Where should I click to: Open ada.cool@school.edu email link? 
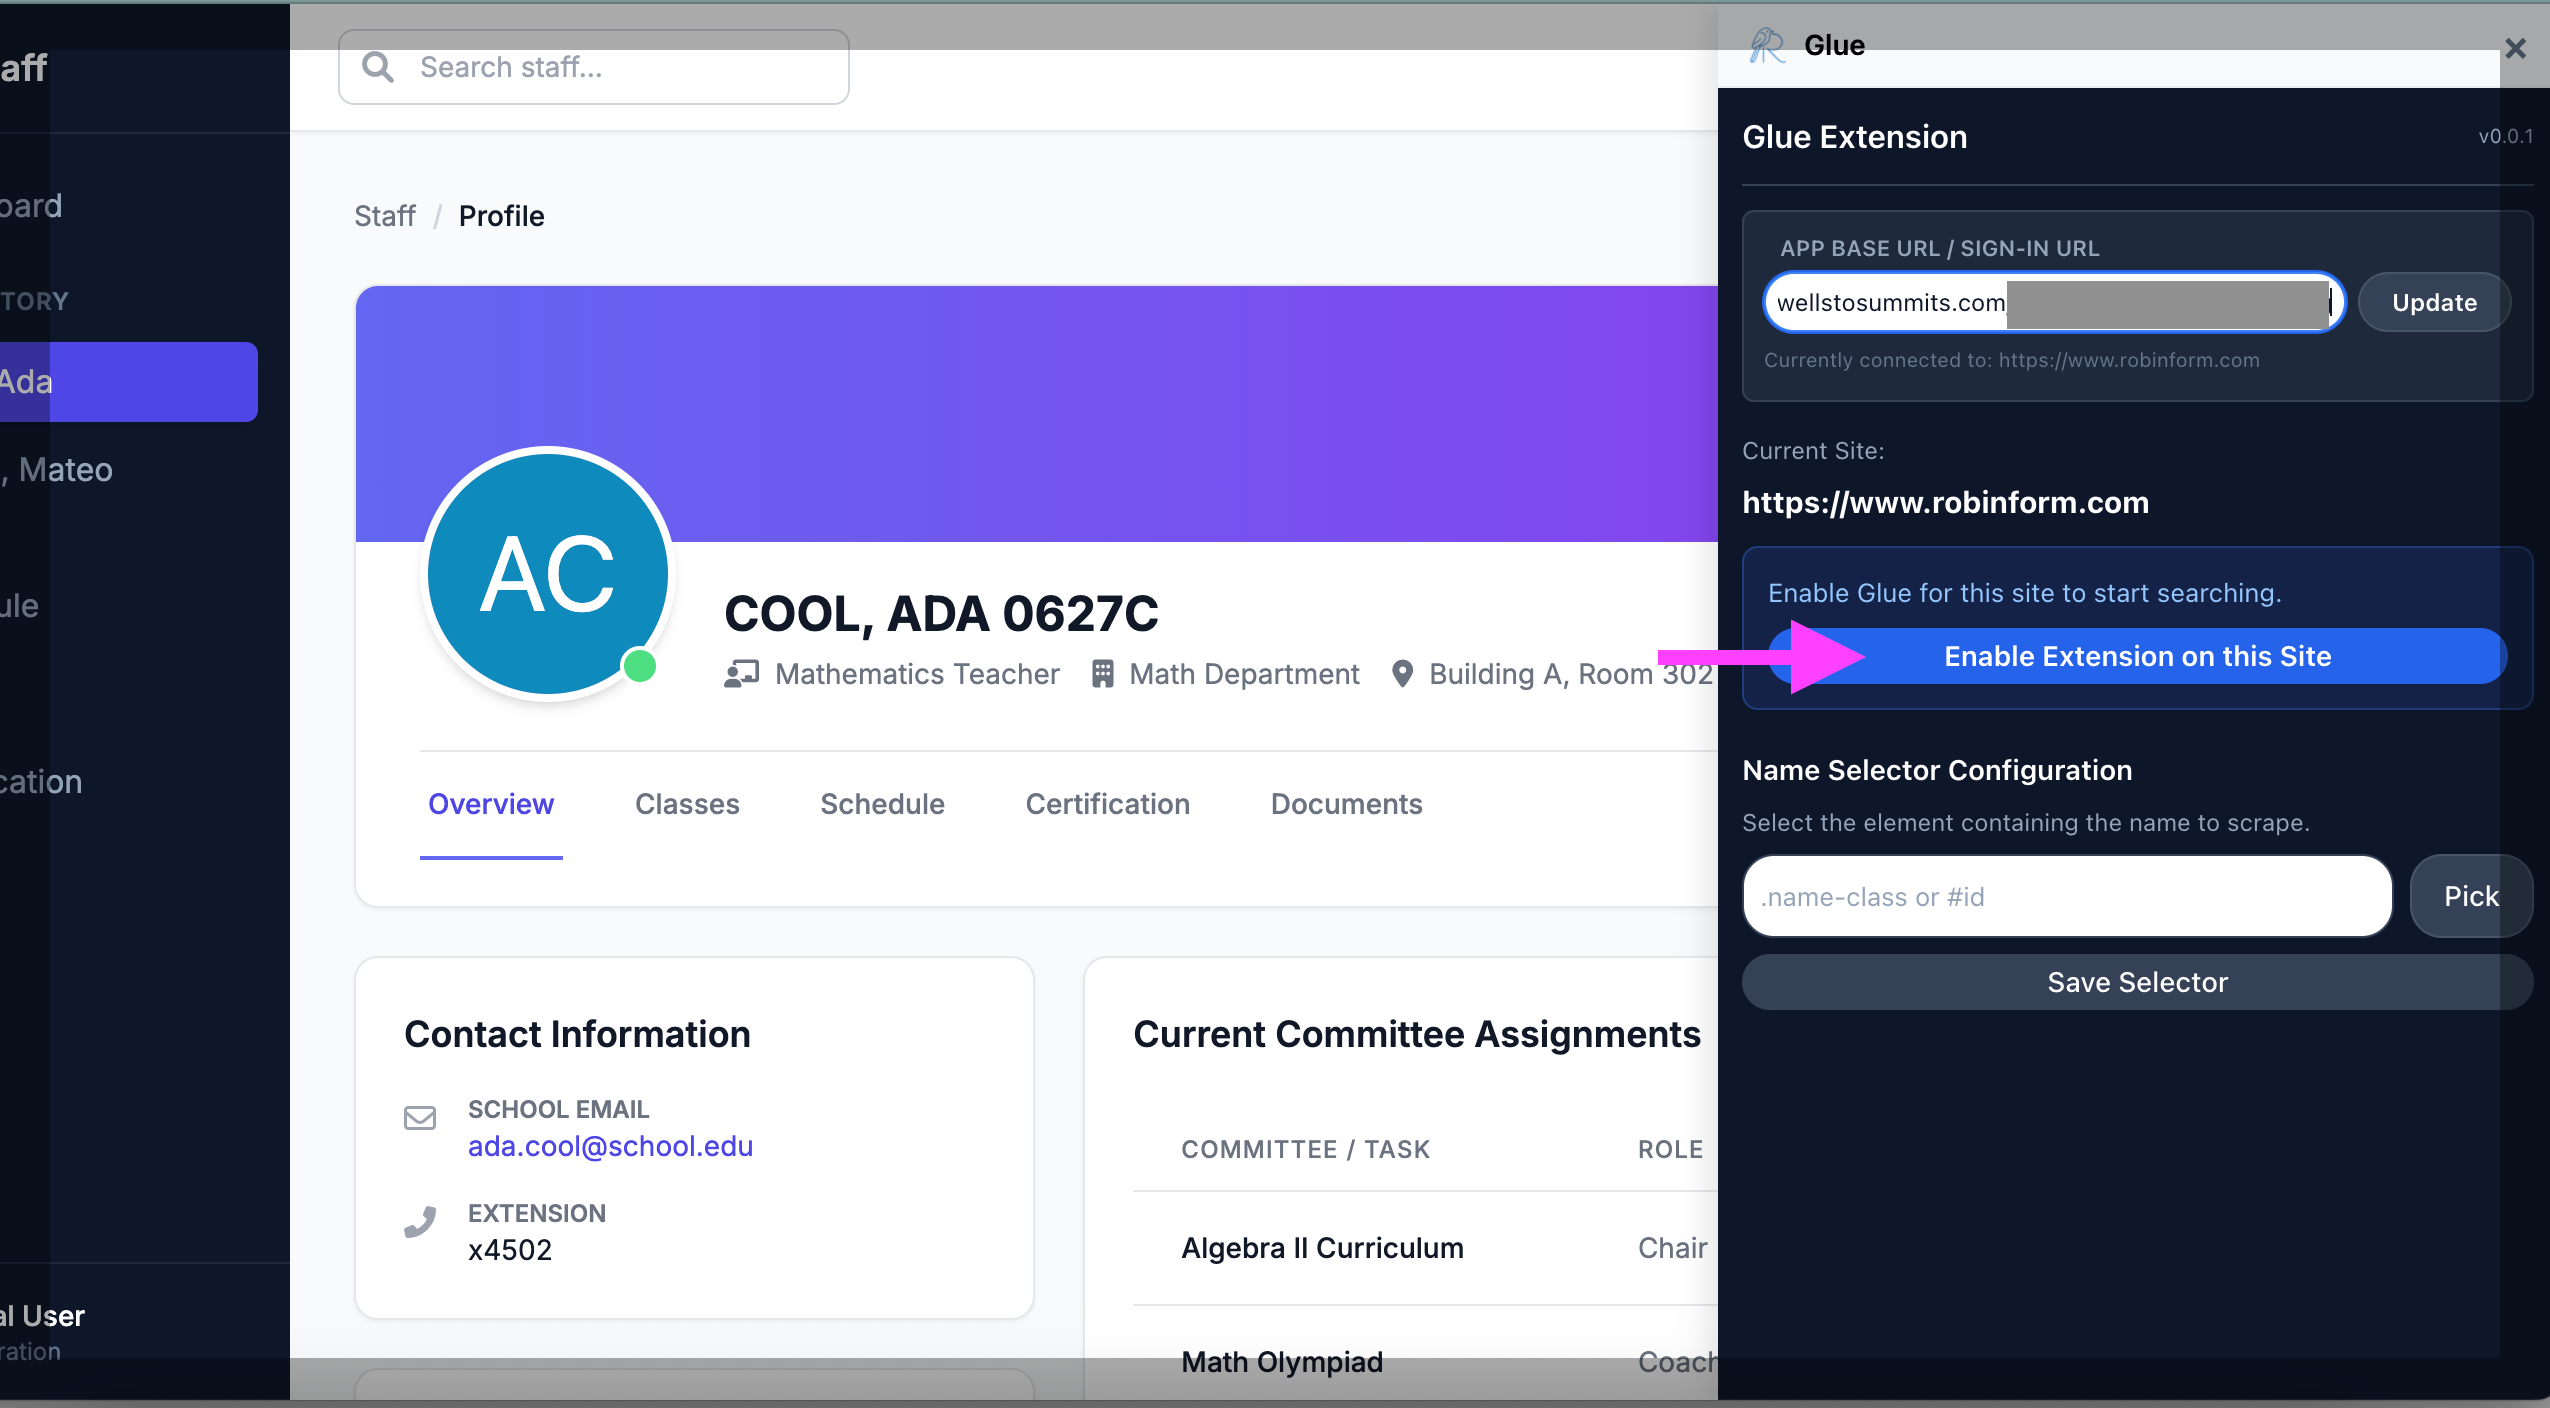610,1146
